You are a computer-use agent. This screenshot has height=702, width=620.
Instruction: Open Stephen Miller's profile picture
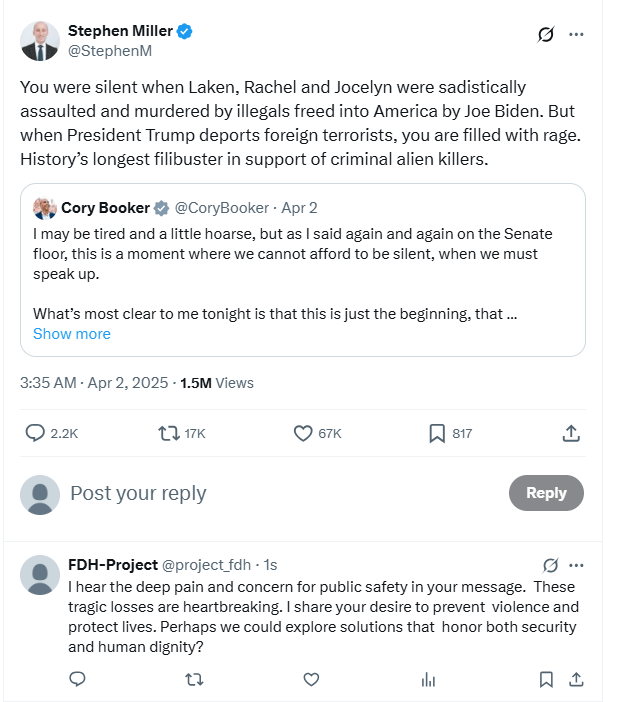40,41
